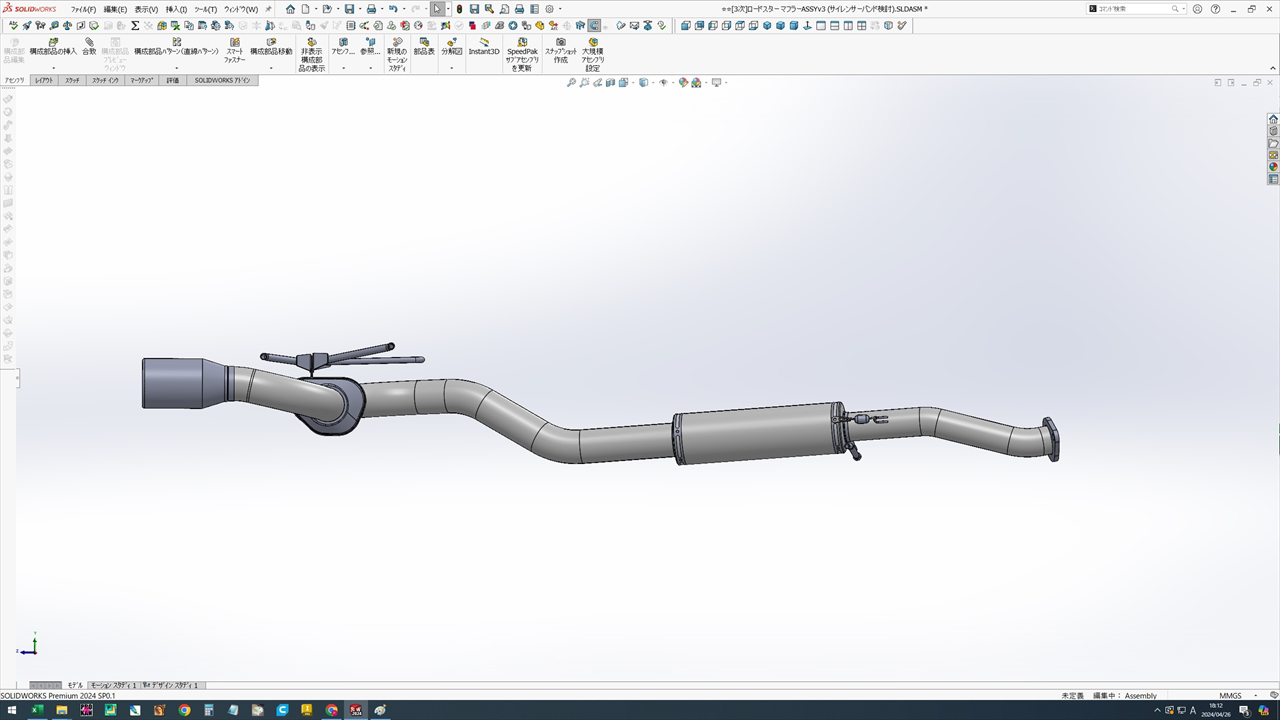Open dropdown under Linear Component Pattern
1280x720 pixels.
click(176, 68)
